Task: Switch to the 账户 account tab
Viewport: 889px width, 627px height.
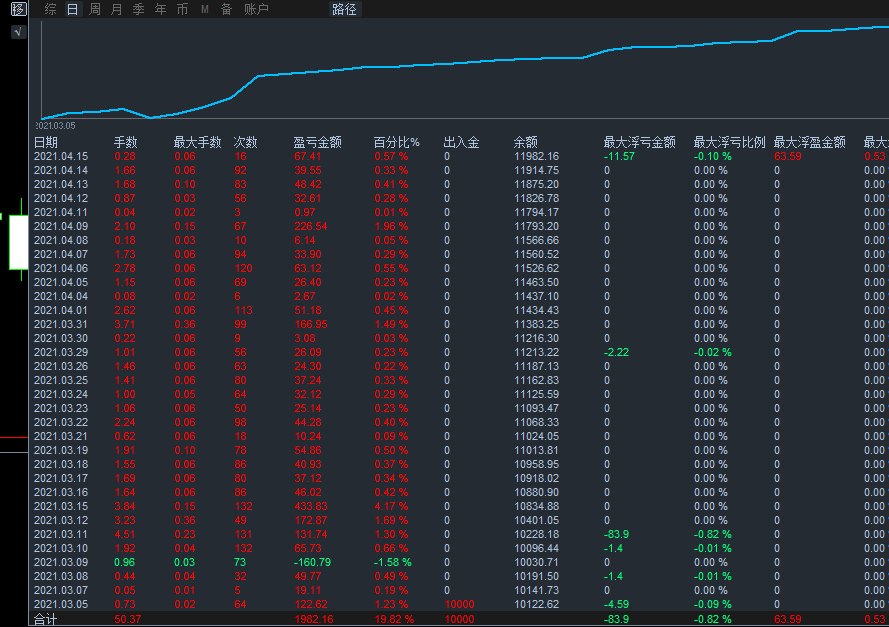Action: [x=256, y=9]
